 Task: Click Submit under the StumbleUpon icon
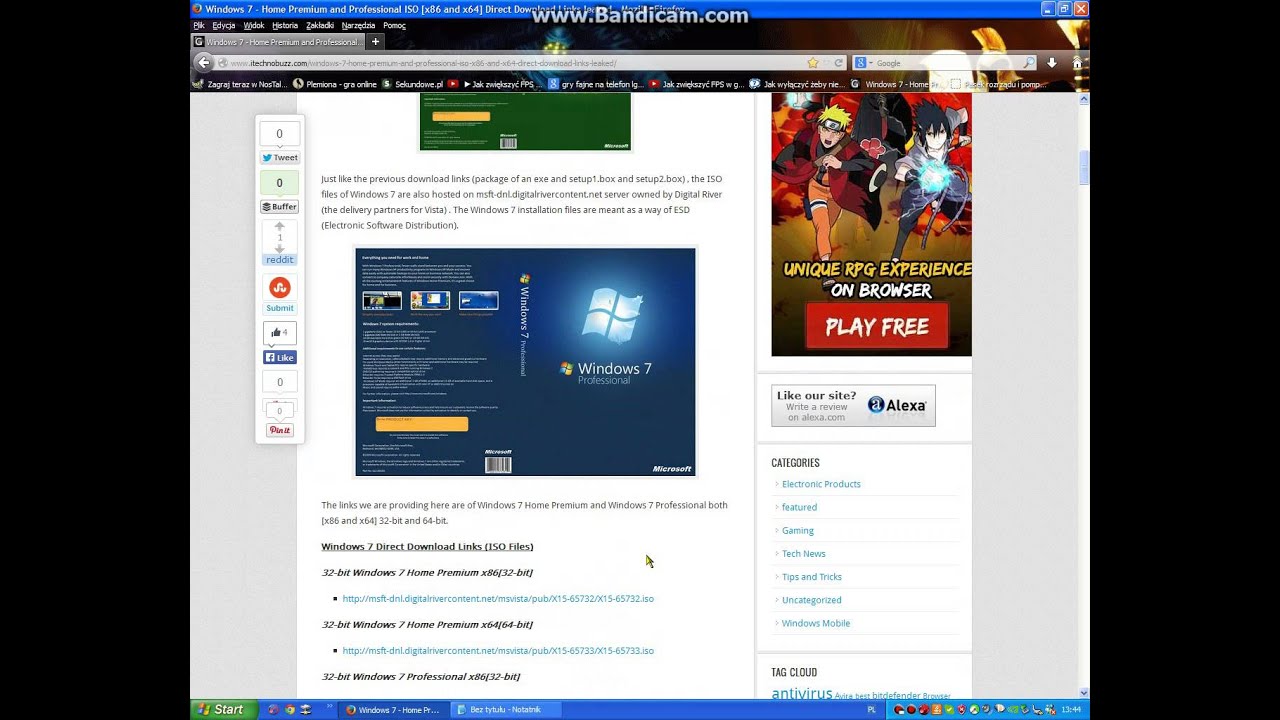pyautogui.click(x=280, y=308)
